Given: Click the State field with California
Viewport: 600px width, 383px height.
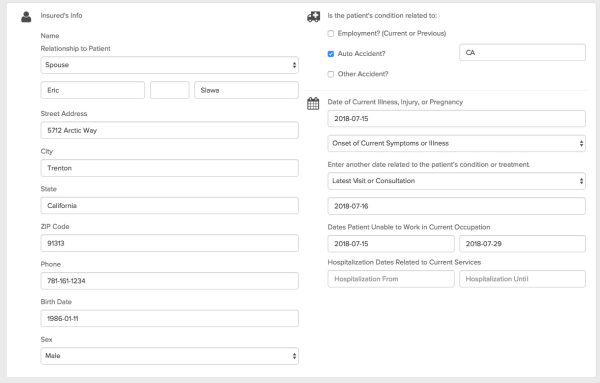Looking at the screenshot, I should [x=170, y=205].
